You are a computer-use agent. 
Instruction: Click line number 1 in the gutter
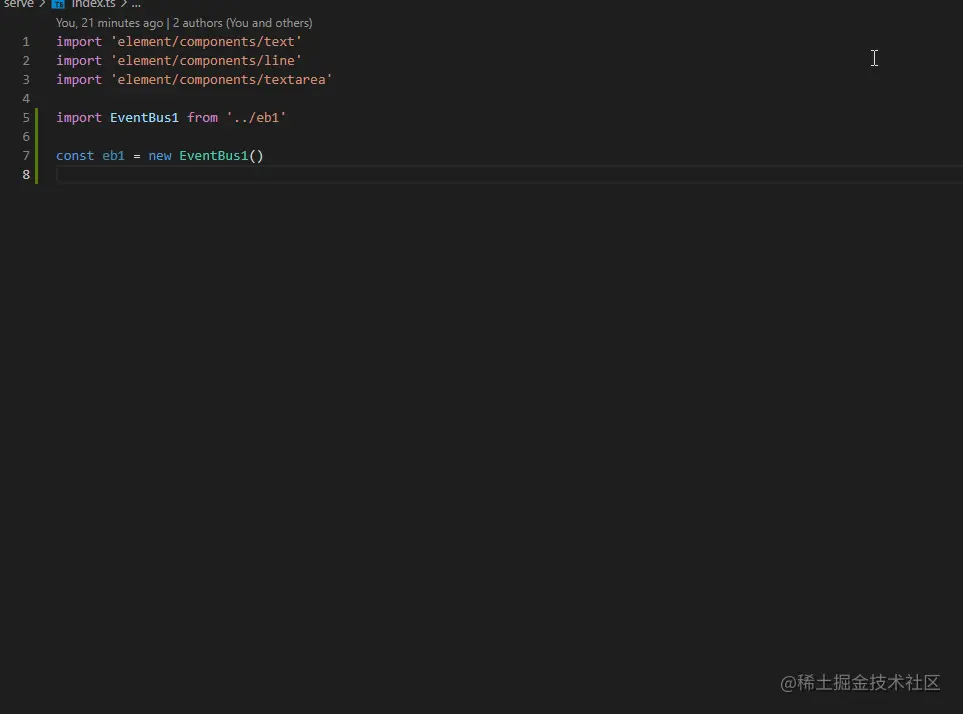(25, 41)
